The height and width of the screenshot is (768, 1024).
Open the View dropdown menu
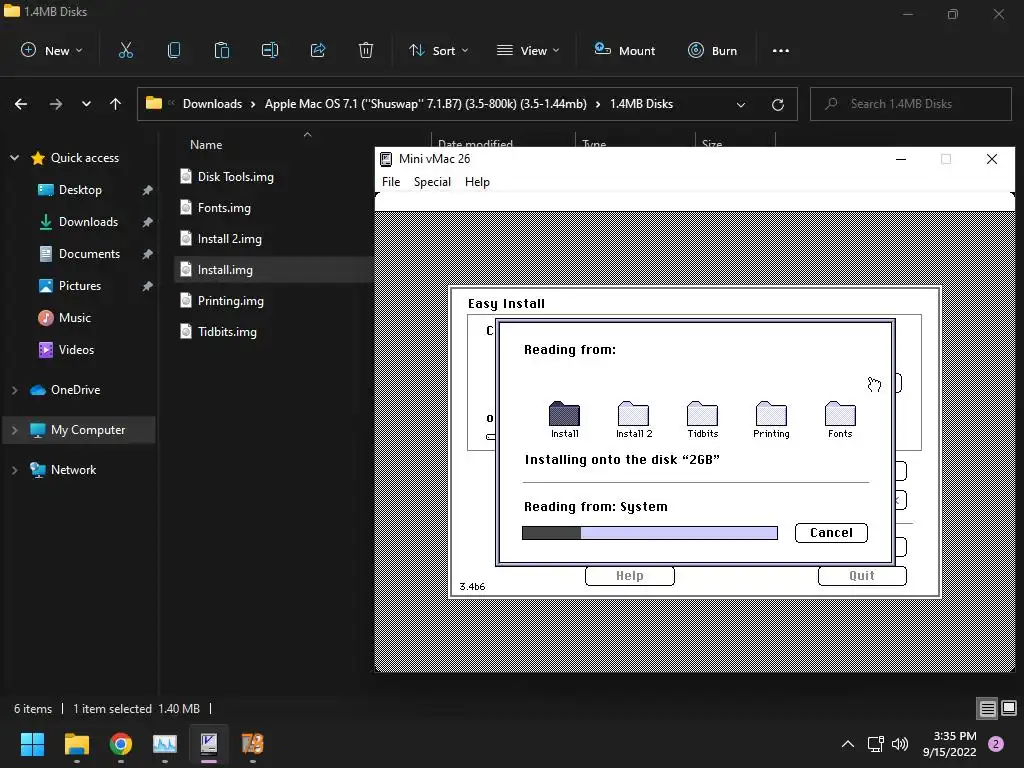click(528, 50)
